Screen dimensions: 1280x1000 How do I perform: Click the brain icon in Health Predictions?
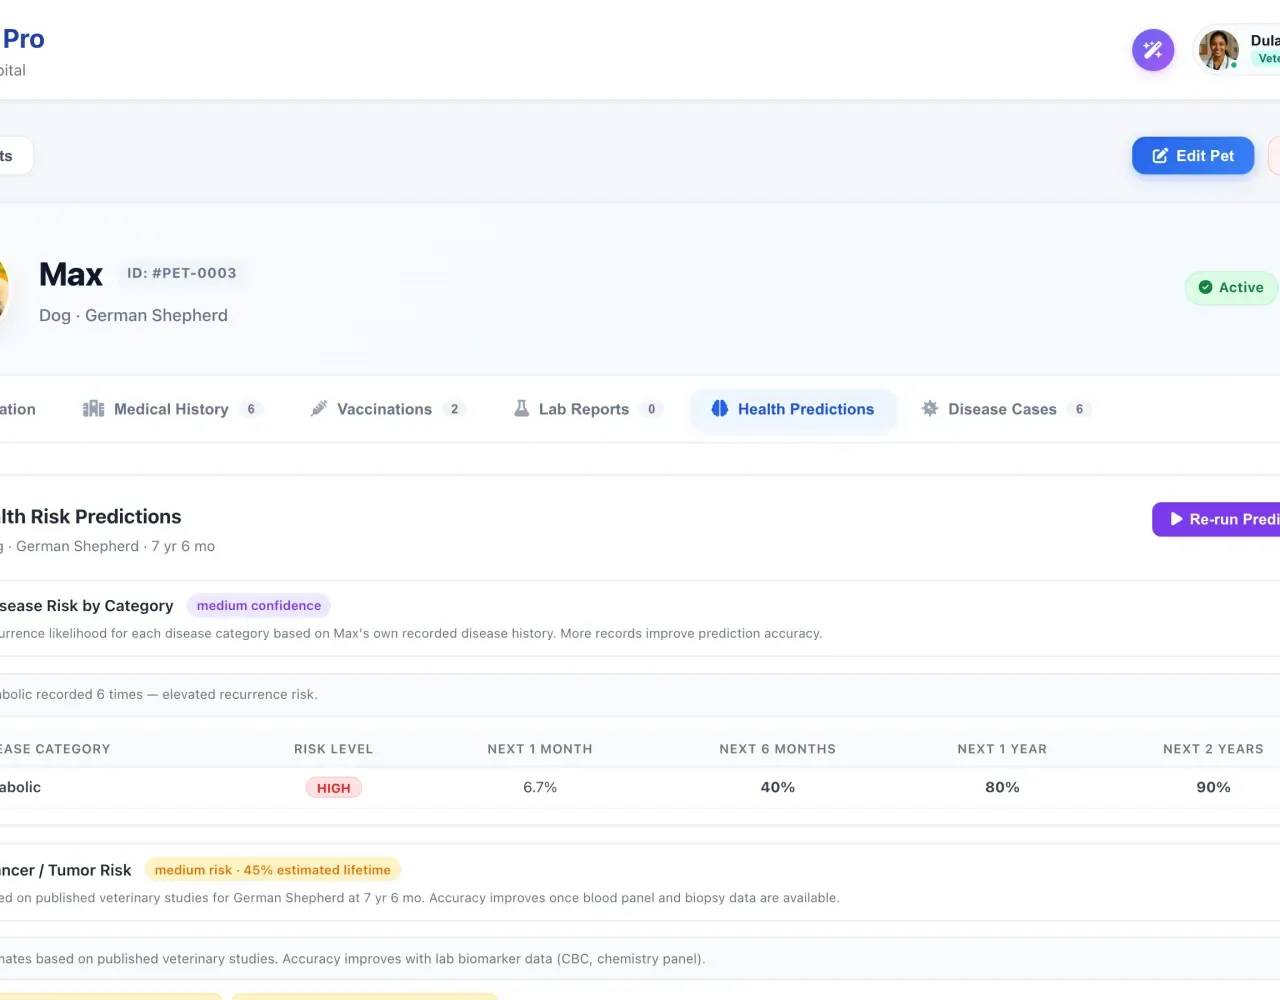(x=720, y=408)
